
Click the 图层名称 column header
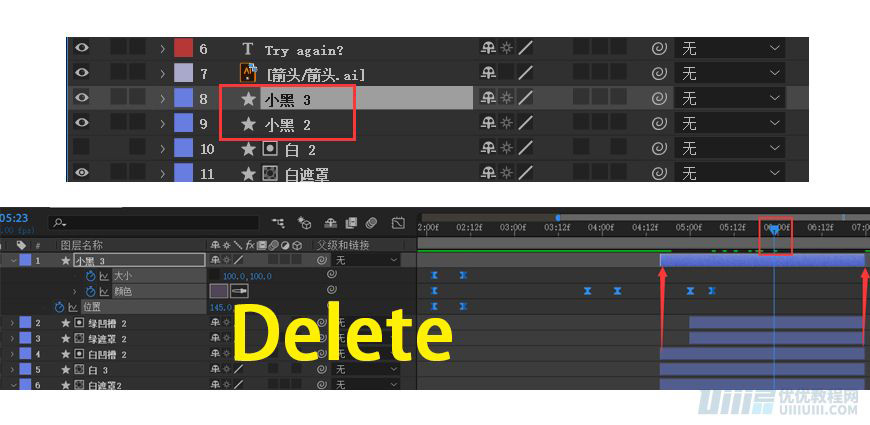tap(81, 245)
